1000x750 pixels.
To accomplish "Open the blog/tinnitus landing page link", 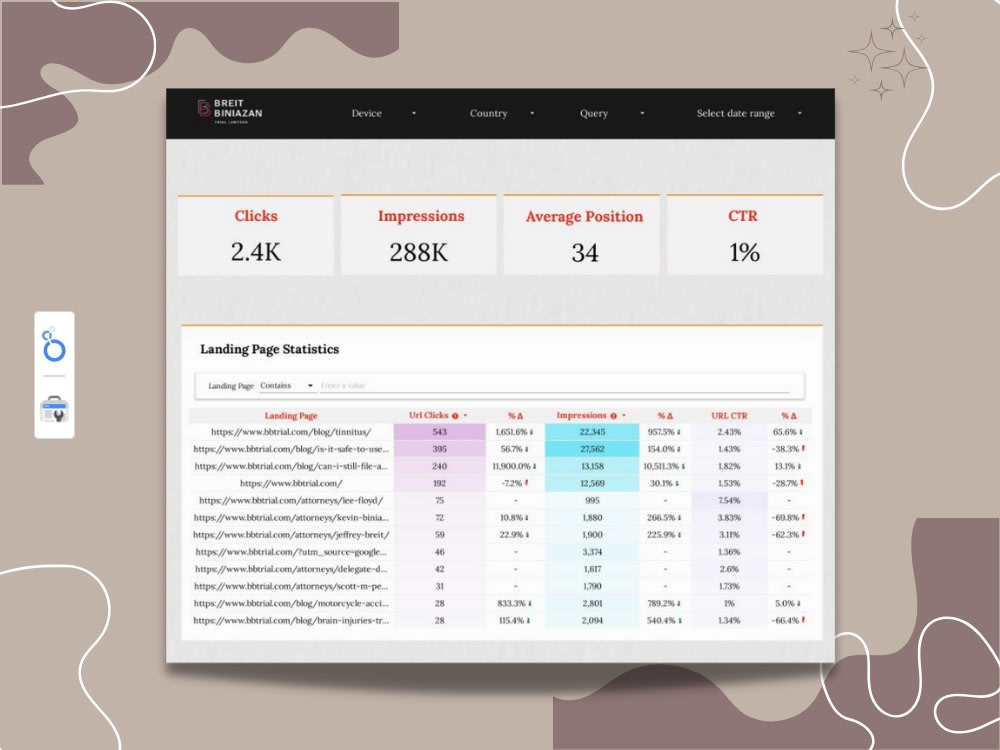I will pyautogui.click(x=291, y=432).
